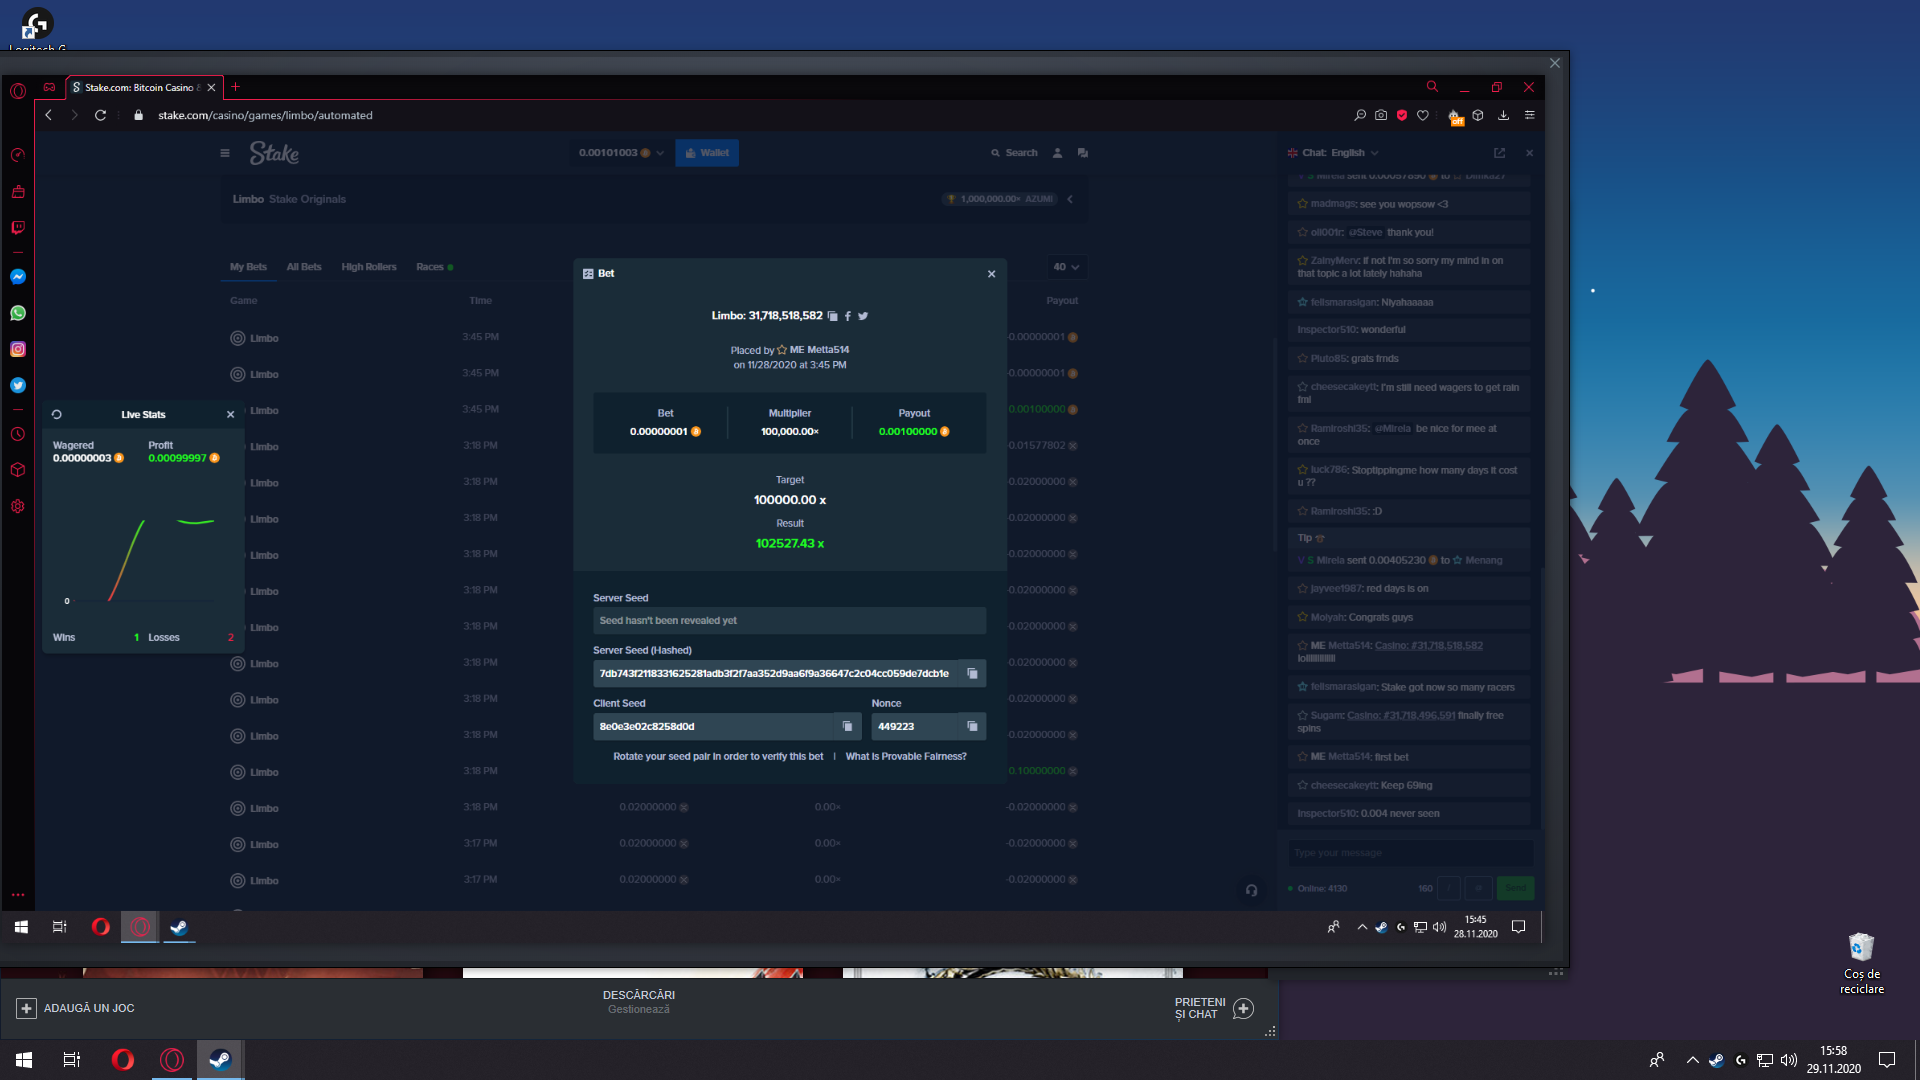Open WhatsApp in Opera sidebar

coord(18,313)
